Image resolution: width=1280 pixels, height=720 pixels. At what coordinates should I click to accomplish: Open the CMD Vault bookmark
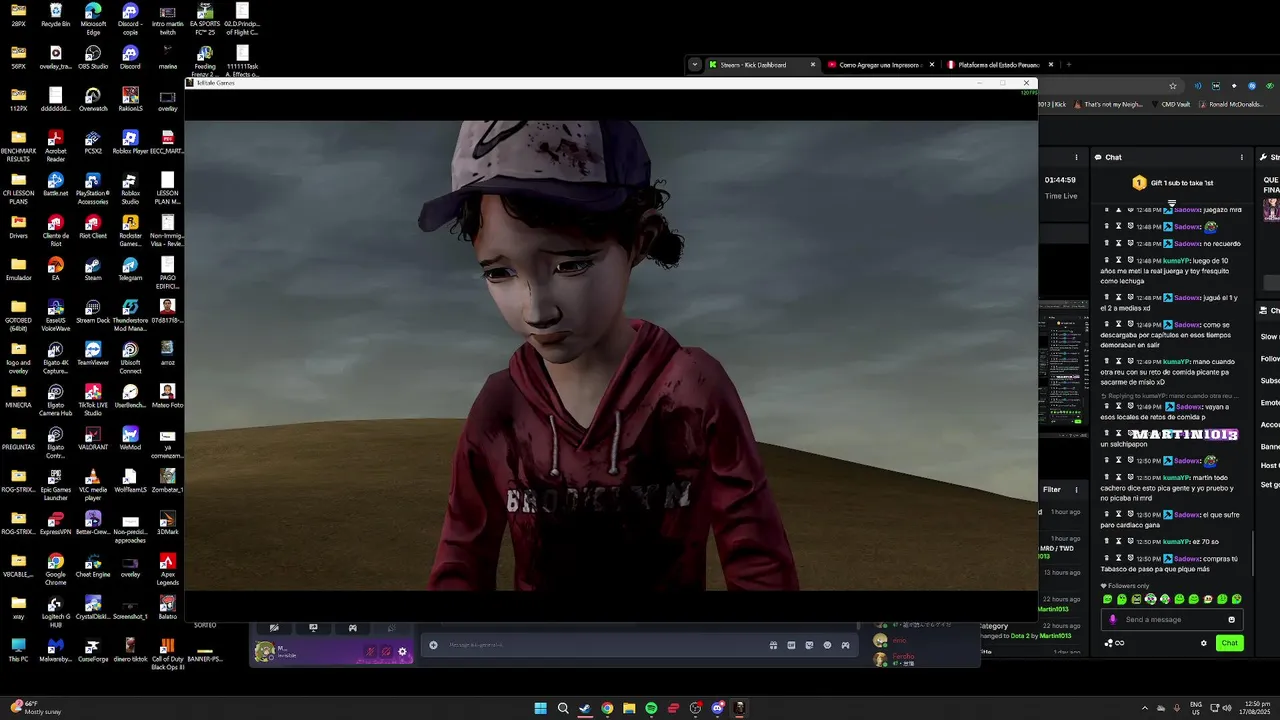point(1171,104)
